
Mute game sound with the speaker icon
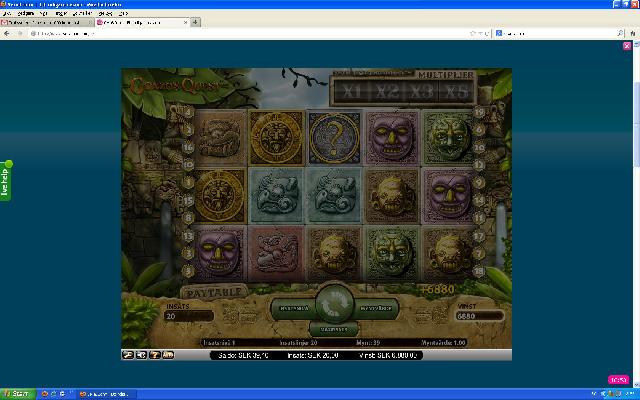(x=141, y=355)
